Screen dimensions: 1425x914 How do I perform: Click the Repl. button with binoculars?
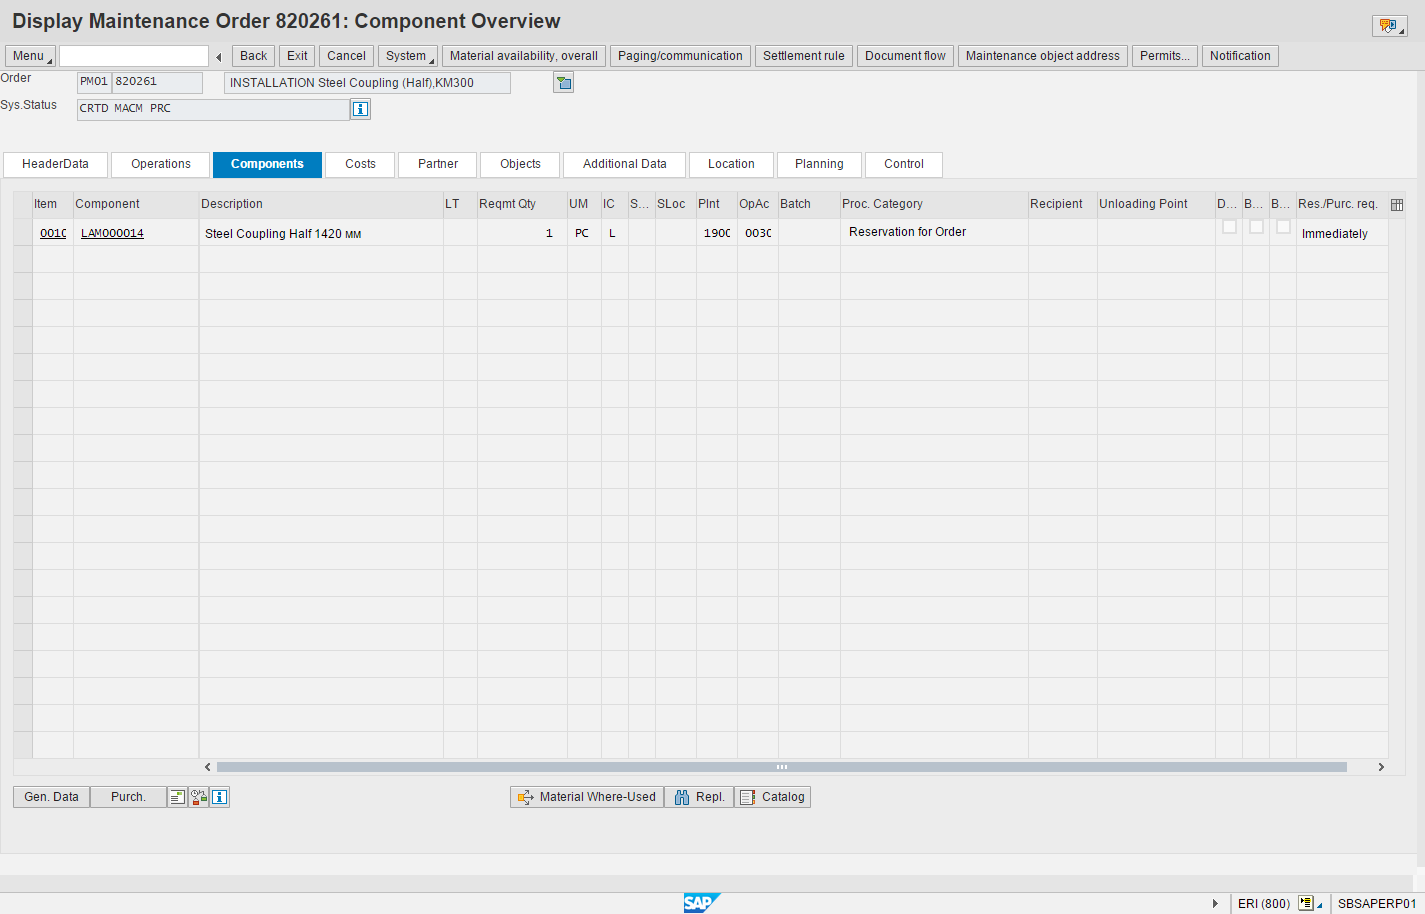(699, 797)
